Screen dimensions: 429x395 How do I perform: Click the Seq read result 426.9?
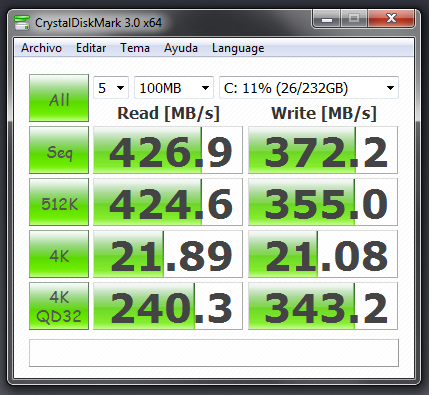168,150
